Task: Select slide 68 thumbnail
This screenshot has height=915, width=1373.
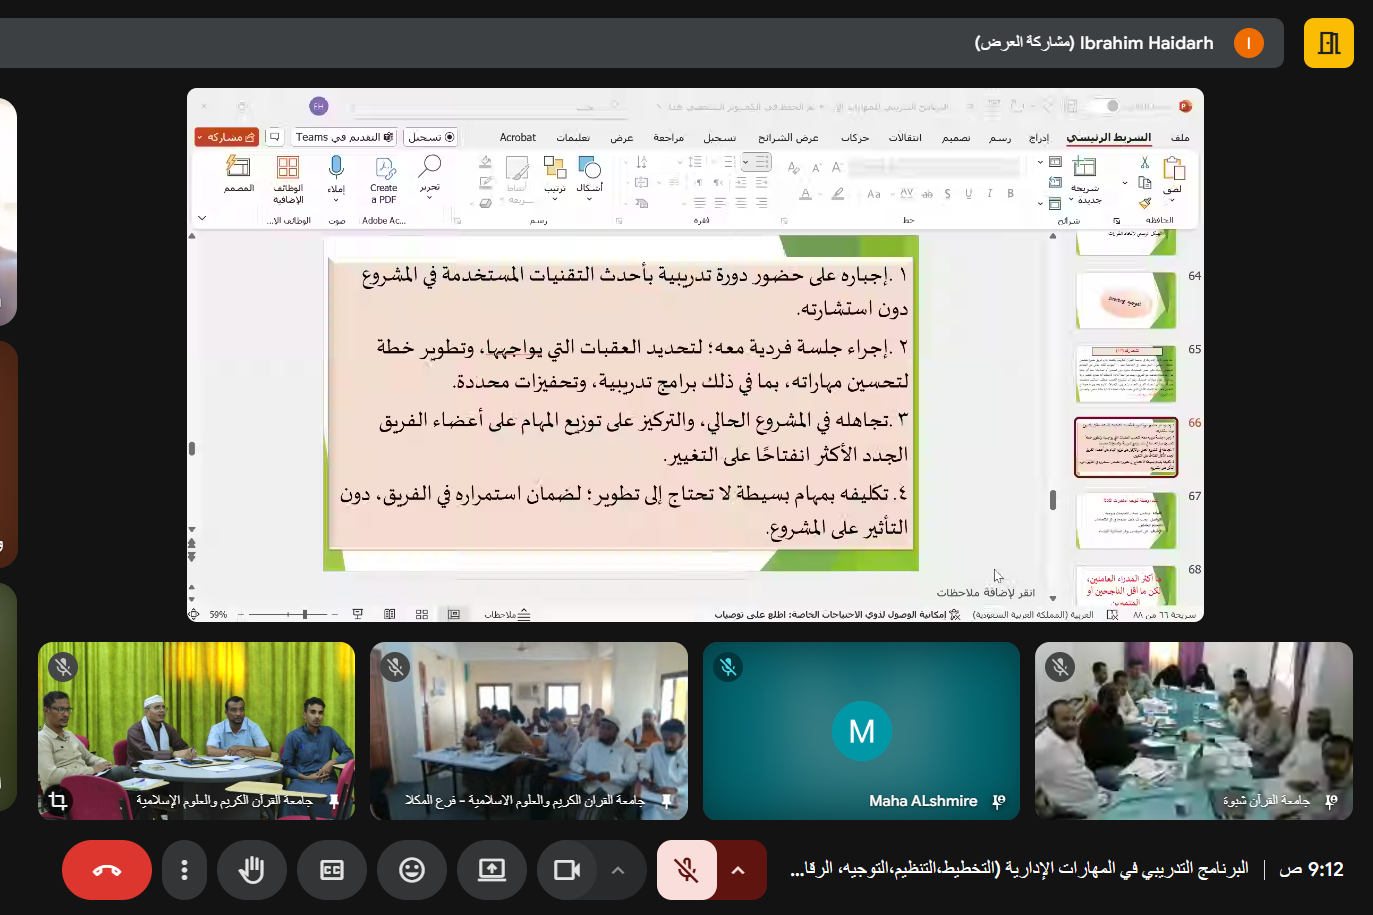Action: [1125, 586]
